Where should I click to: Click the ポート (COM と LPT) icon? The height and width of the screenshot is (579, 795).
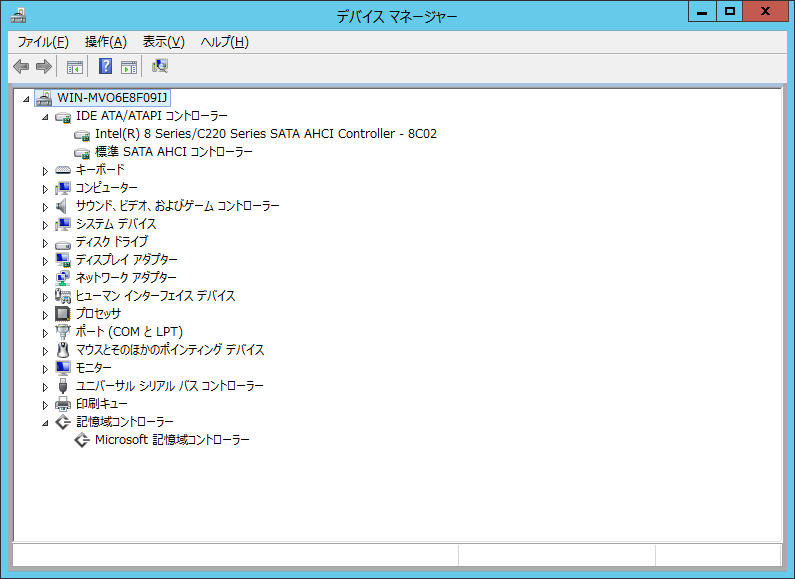tap(63, 332)
